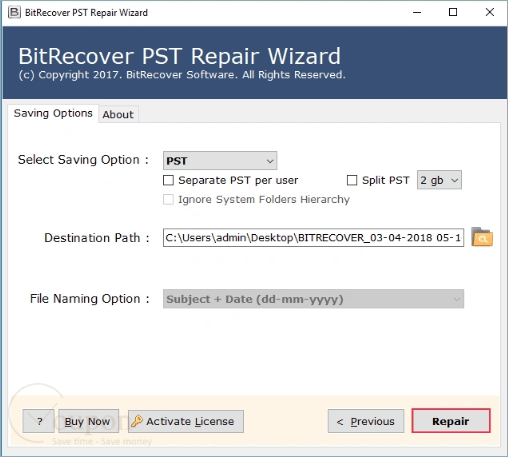Click inside the Destination Path field
508x457 pixels.
point(313,237)
